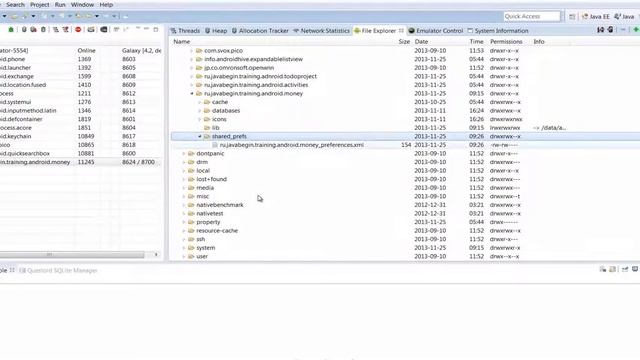This screenshot has width=640, height=360.
Task: Click the Name column header
Action: point(182,42)
